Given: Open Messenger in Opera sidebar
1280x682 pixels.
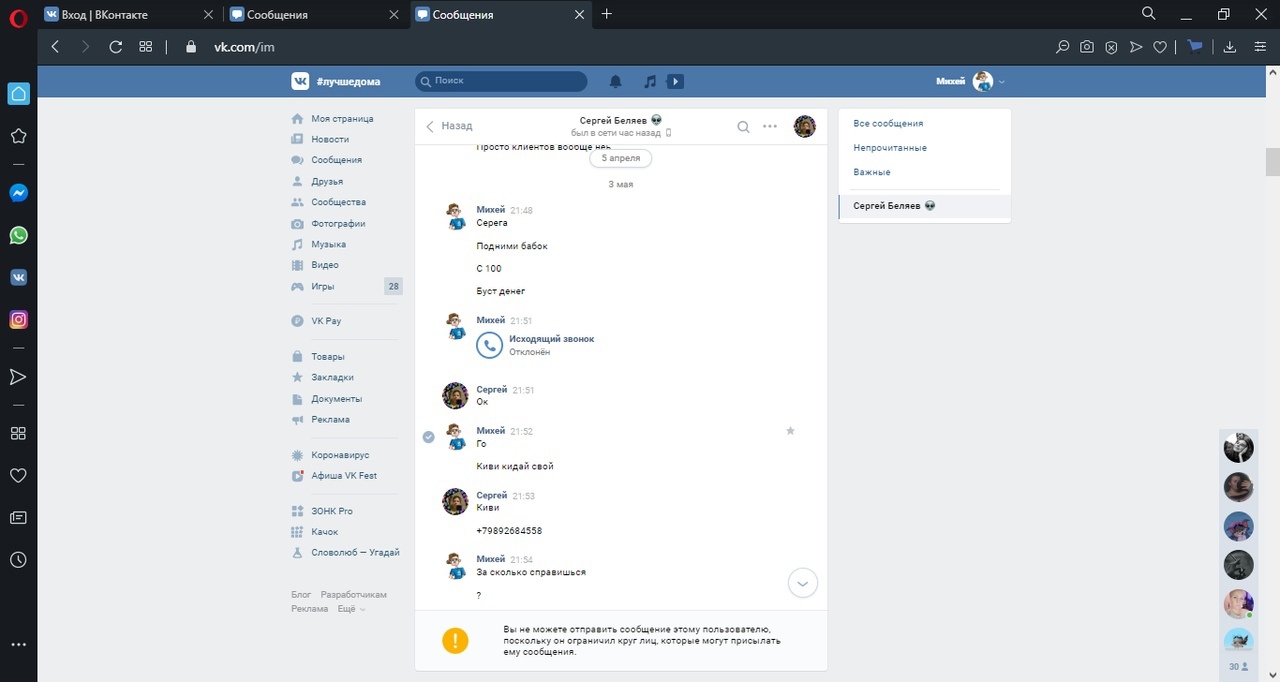Looking at the screenshot, I should (x=18, y=194).
